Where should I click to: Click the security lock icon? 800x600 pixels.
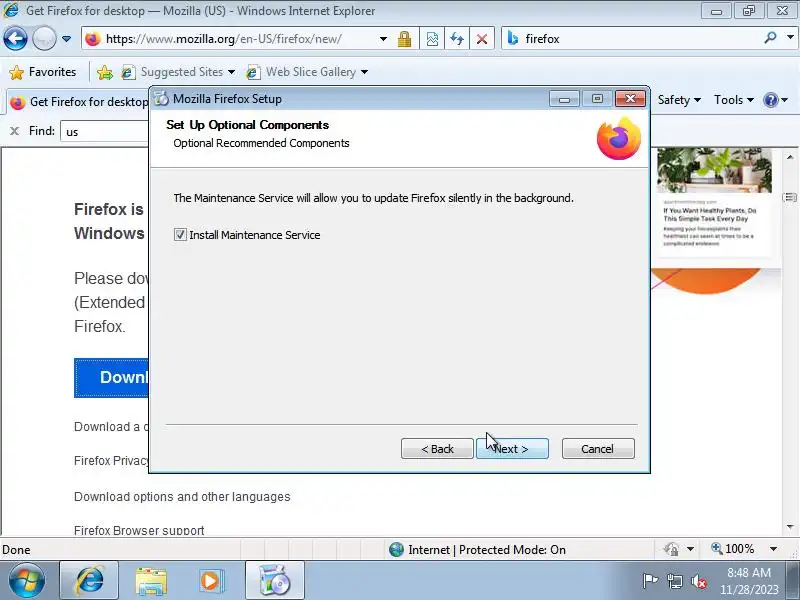(405, 39)
